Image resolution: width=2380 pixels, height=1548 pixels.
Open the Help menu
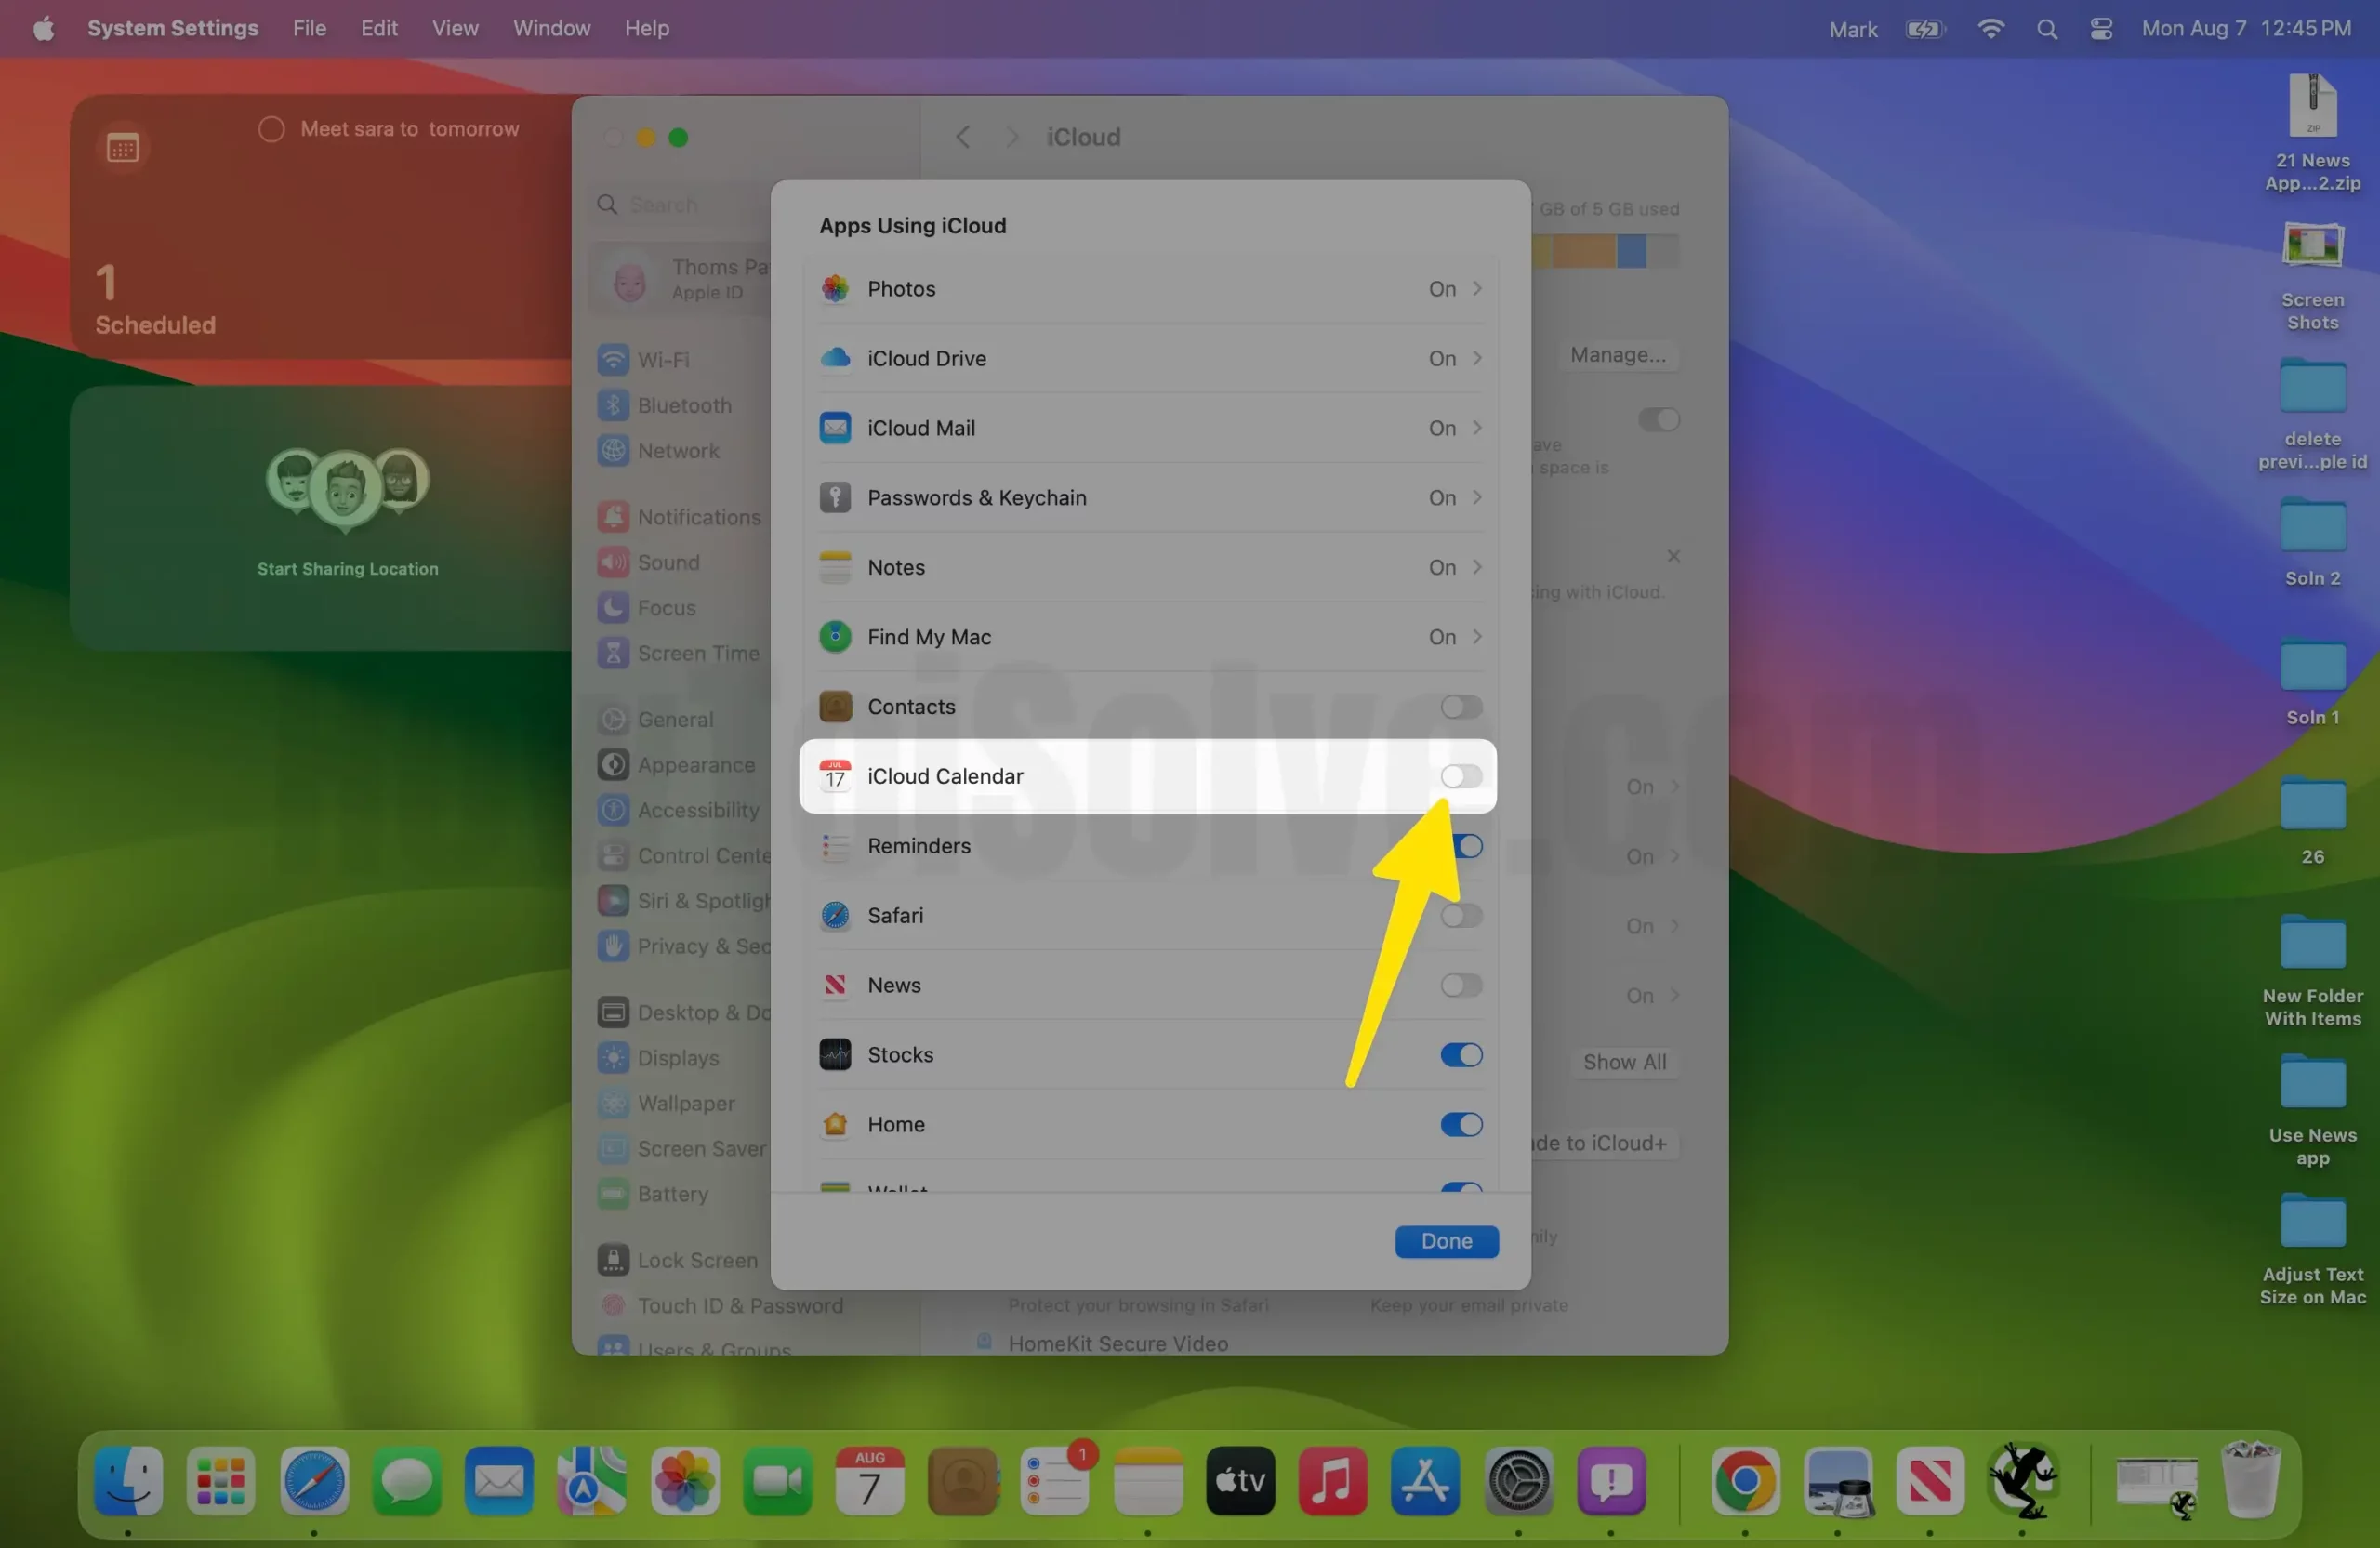coord(647,28)
